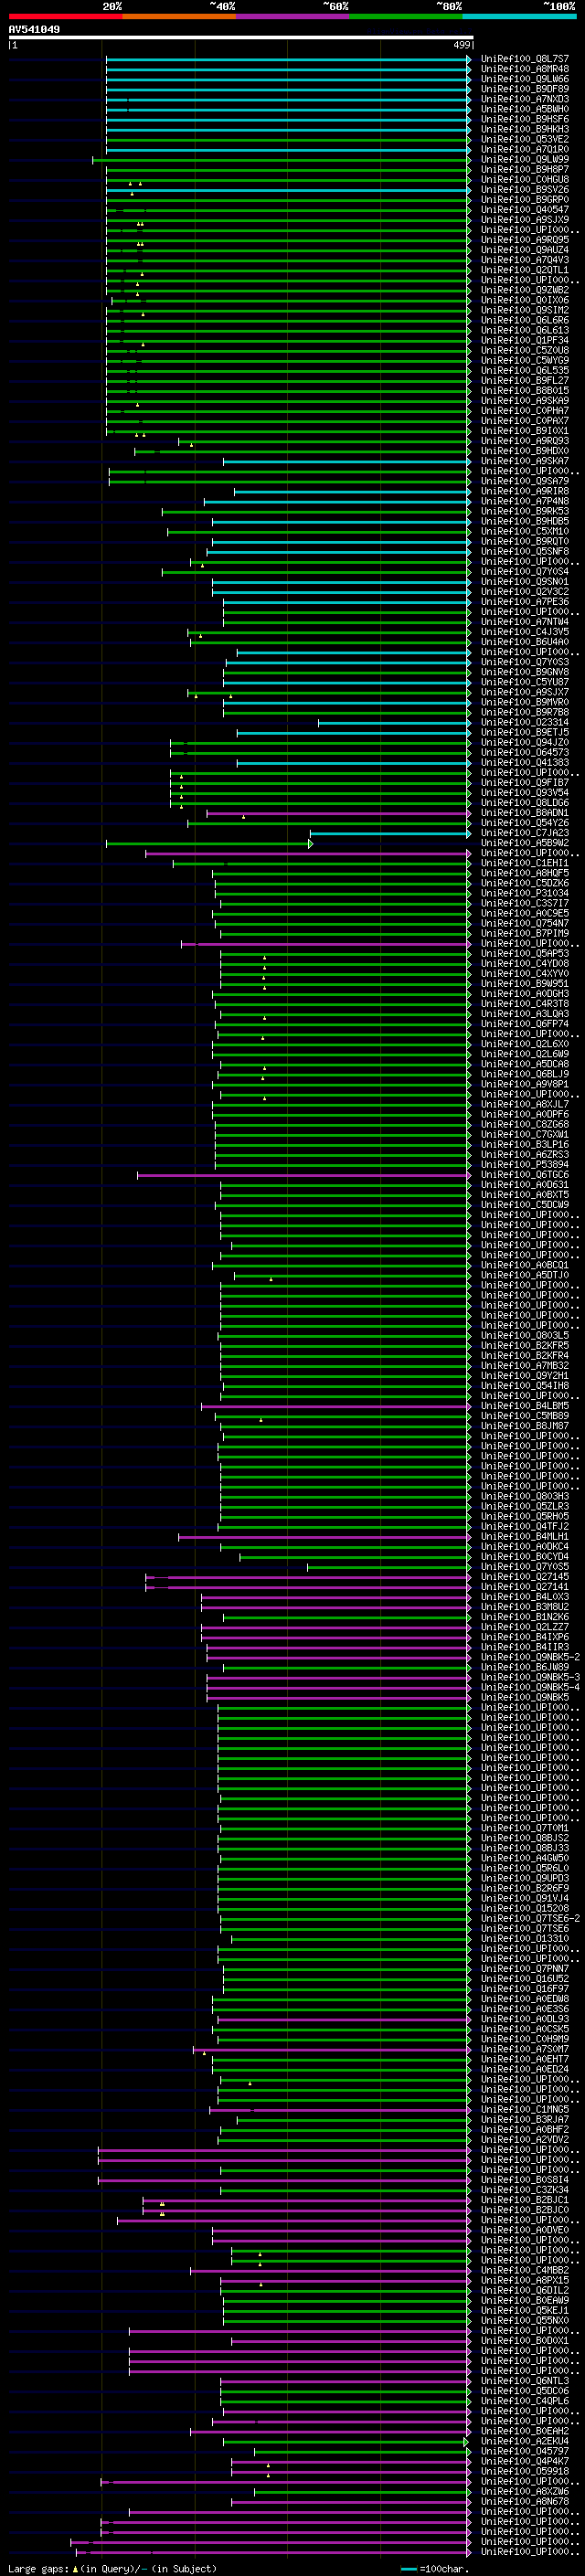
Task: Open hit UniRef100_B9W951
Action: (x=524, y=984)
